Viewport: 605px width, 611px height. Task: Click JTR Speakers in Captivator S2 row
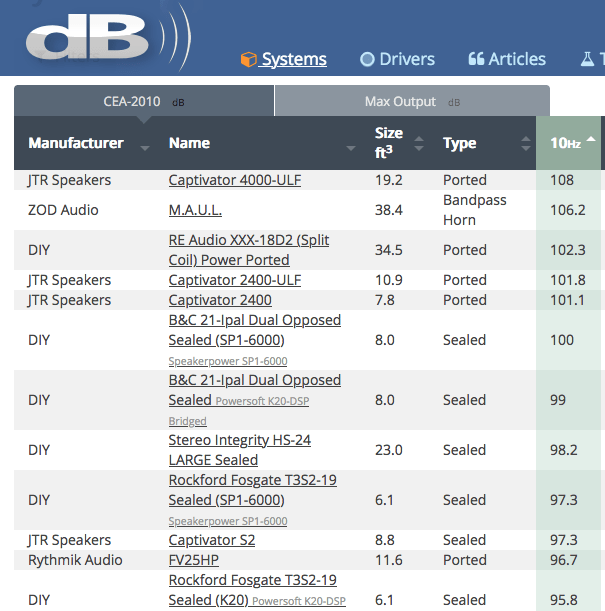pyautogui.click(x=69, y=540)
